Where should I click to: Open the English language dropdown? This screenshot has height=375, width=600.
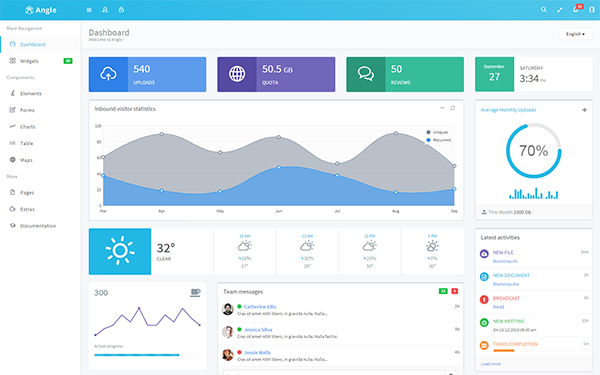click(575, 34)
